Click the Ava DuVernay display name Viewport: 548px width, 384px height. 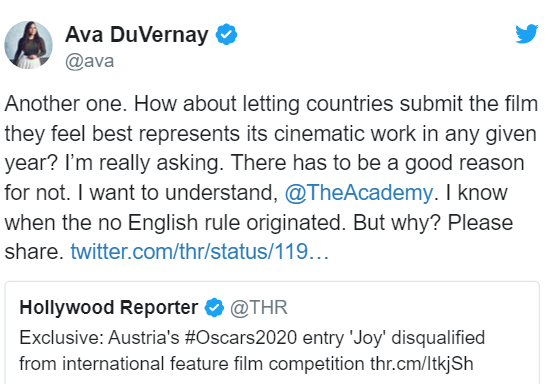coord(137,35)
